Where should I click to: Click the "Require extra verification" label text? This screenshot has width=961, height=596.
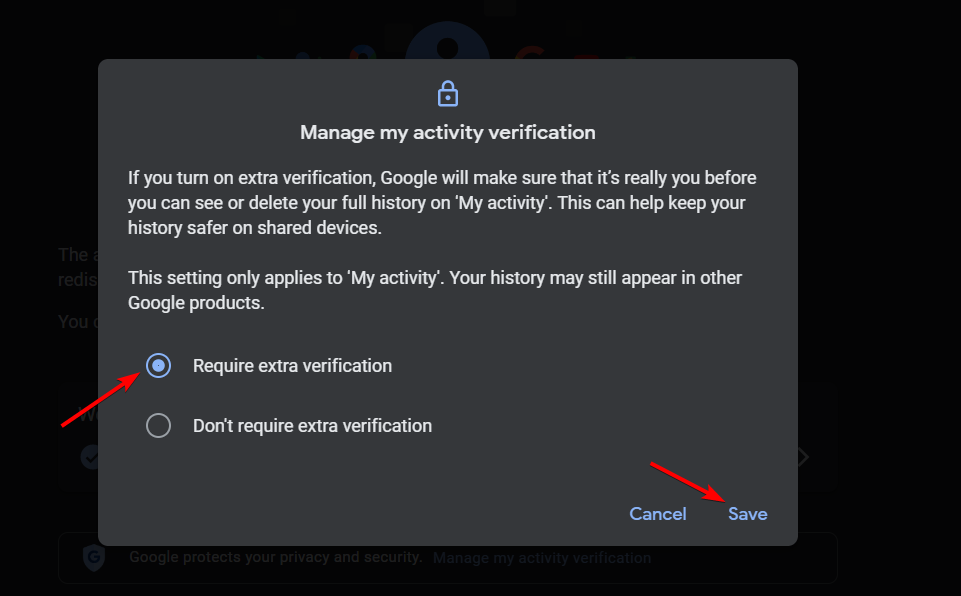[292, 366]
